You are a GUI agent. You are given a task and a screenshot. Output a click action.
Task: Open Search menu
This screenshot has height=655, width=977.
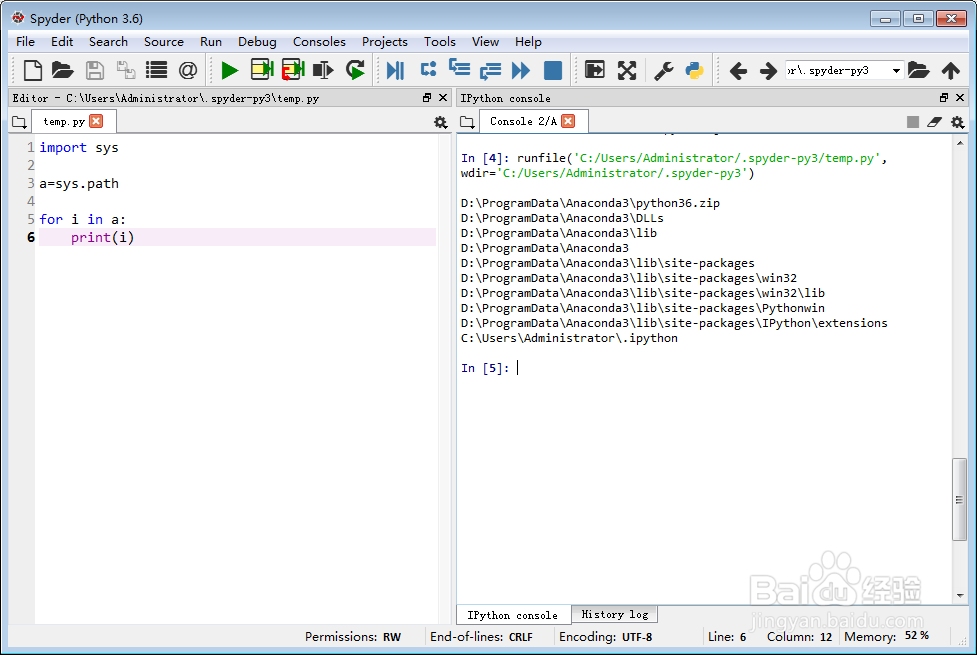coord(108,42)
